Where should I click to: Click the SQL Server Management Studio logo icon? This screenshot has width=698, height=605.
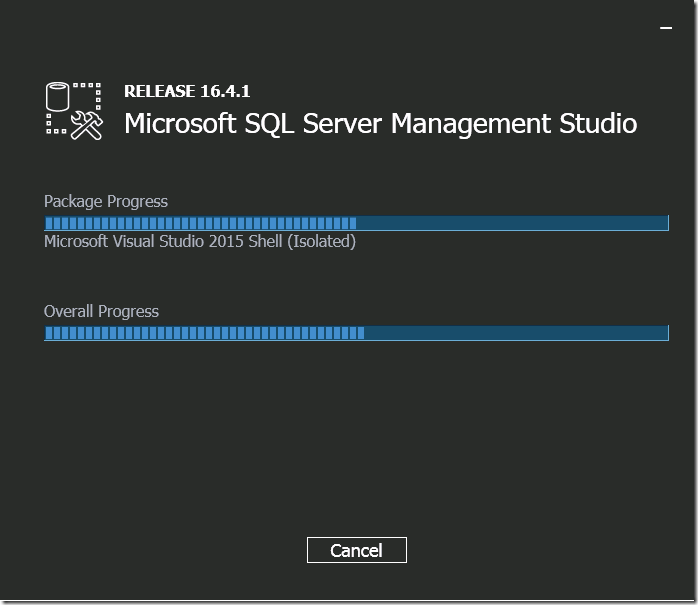coord(74,111)
